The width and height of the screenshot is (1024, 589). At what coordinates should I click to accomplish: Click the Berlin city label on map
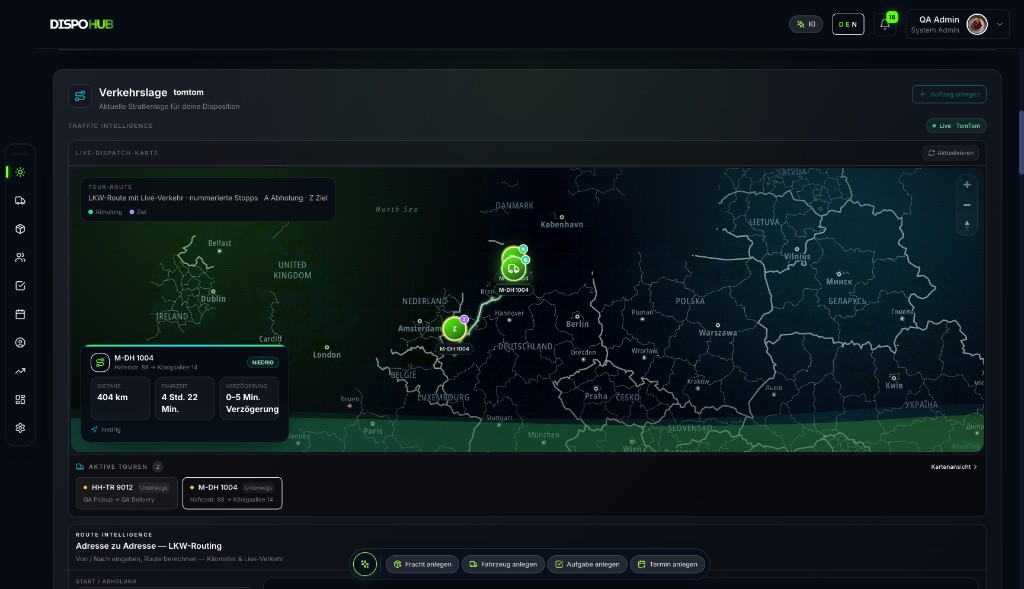point(577,324)
